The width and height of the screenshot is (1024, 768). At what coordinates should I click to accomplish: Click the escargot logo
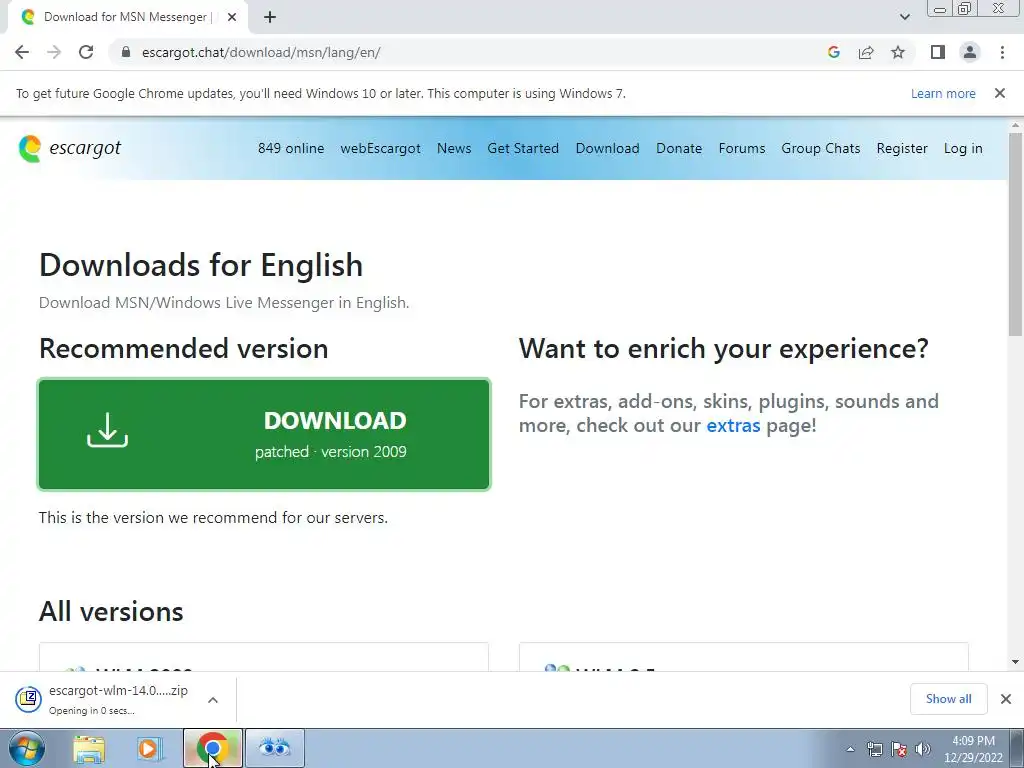pyautogui.click(x=69, y=148)
